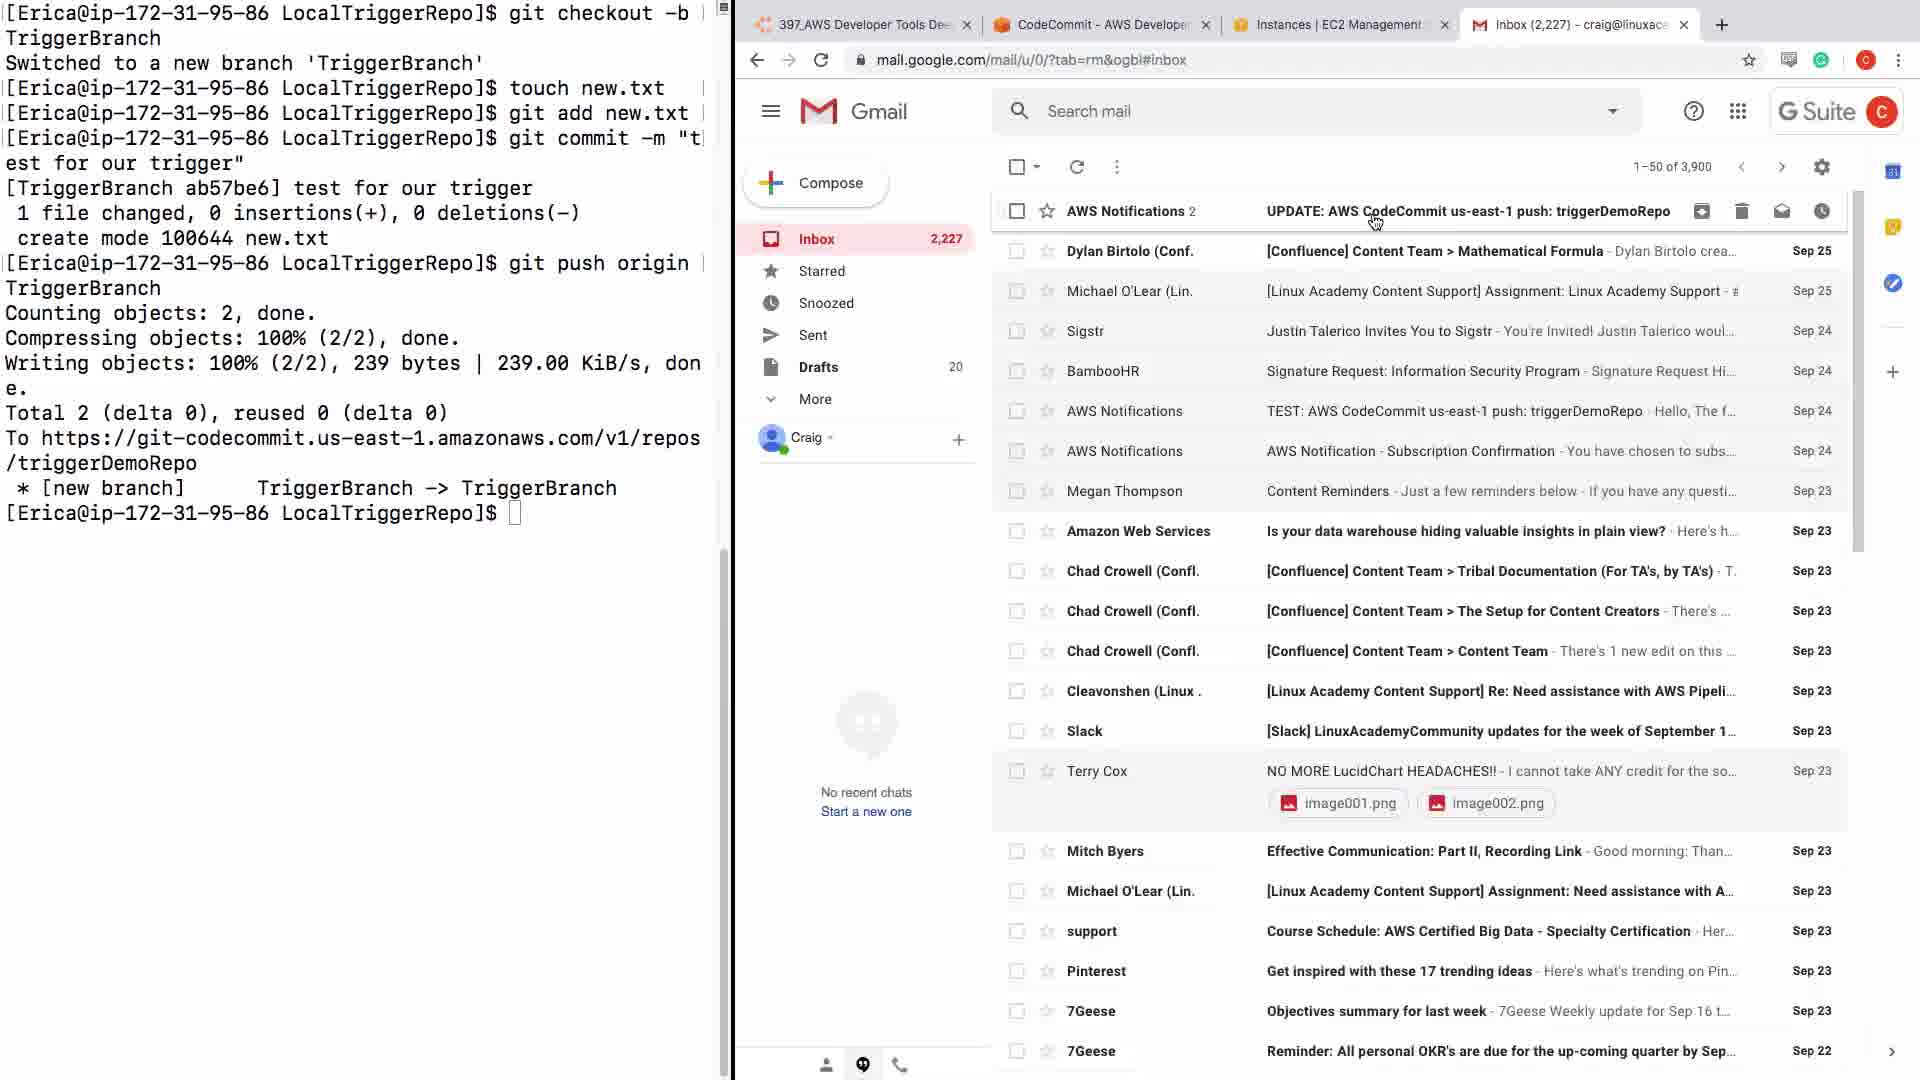This screenshot has height=1080, width=1920.
Task: Open Gmail settings gear icon
Action: coord(1821,167)
